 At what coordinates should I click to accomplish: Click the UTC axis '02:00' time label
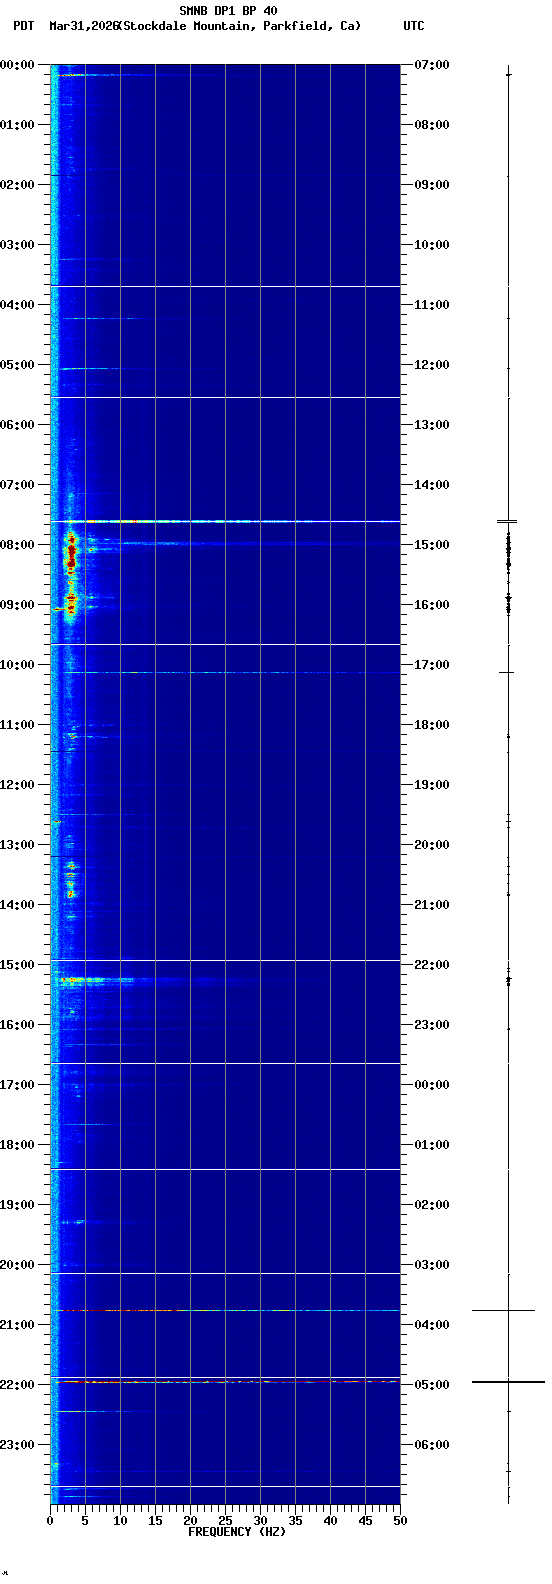[431, 1205]
